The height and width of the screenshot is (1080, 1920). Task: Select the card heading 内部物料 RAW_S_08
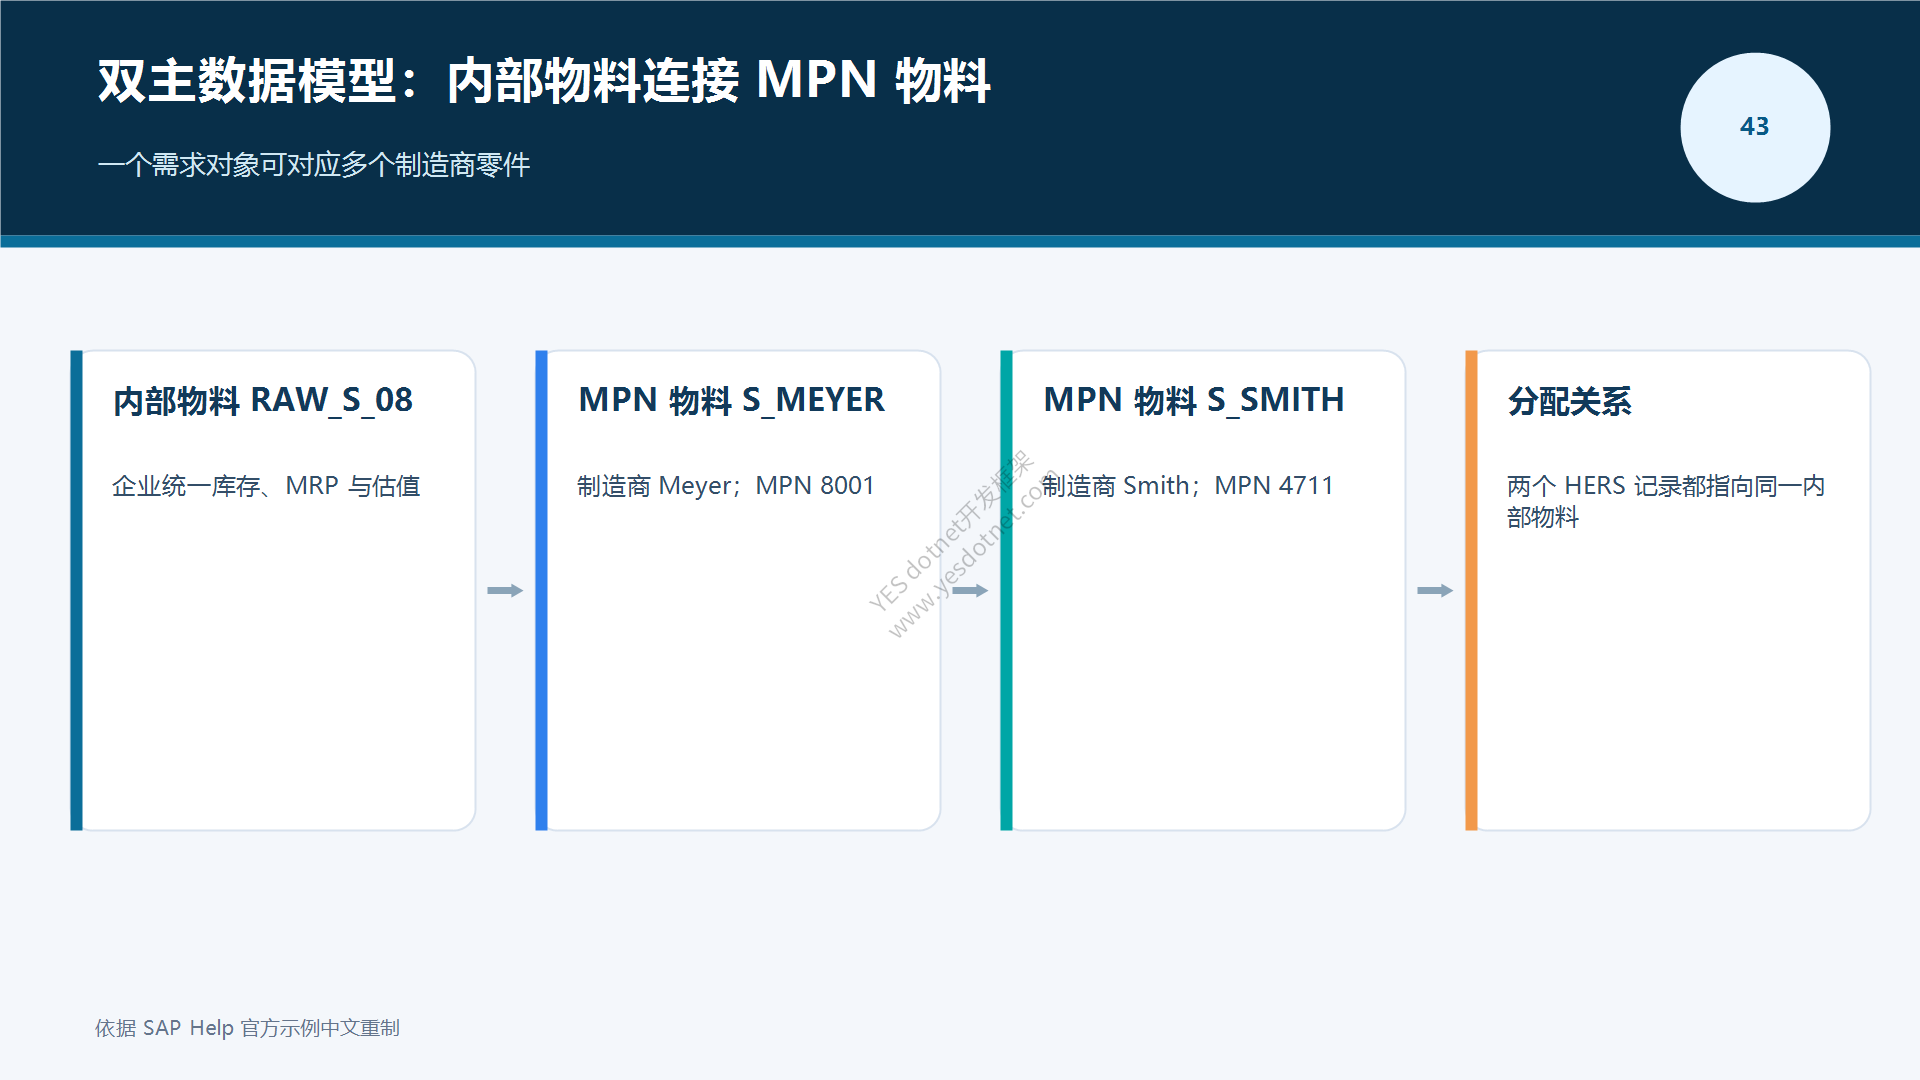pos(263,401)
